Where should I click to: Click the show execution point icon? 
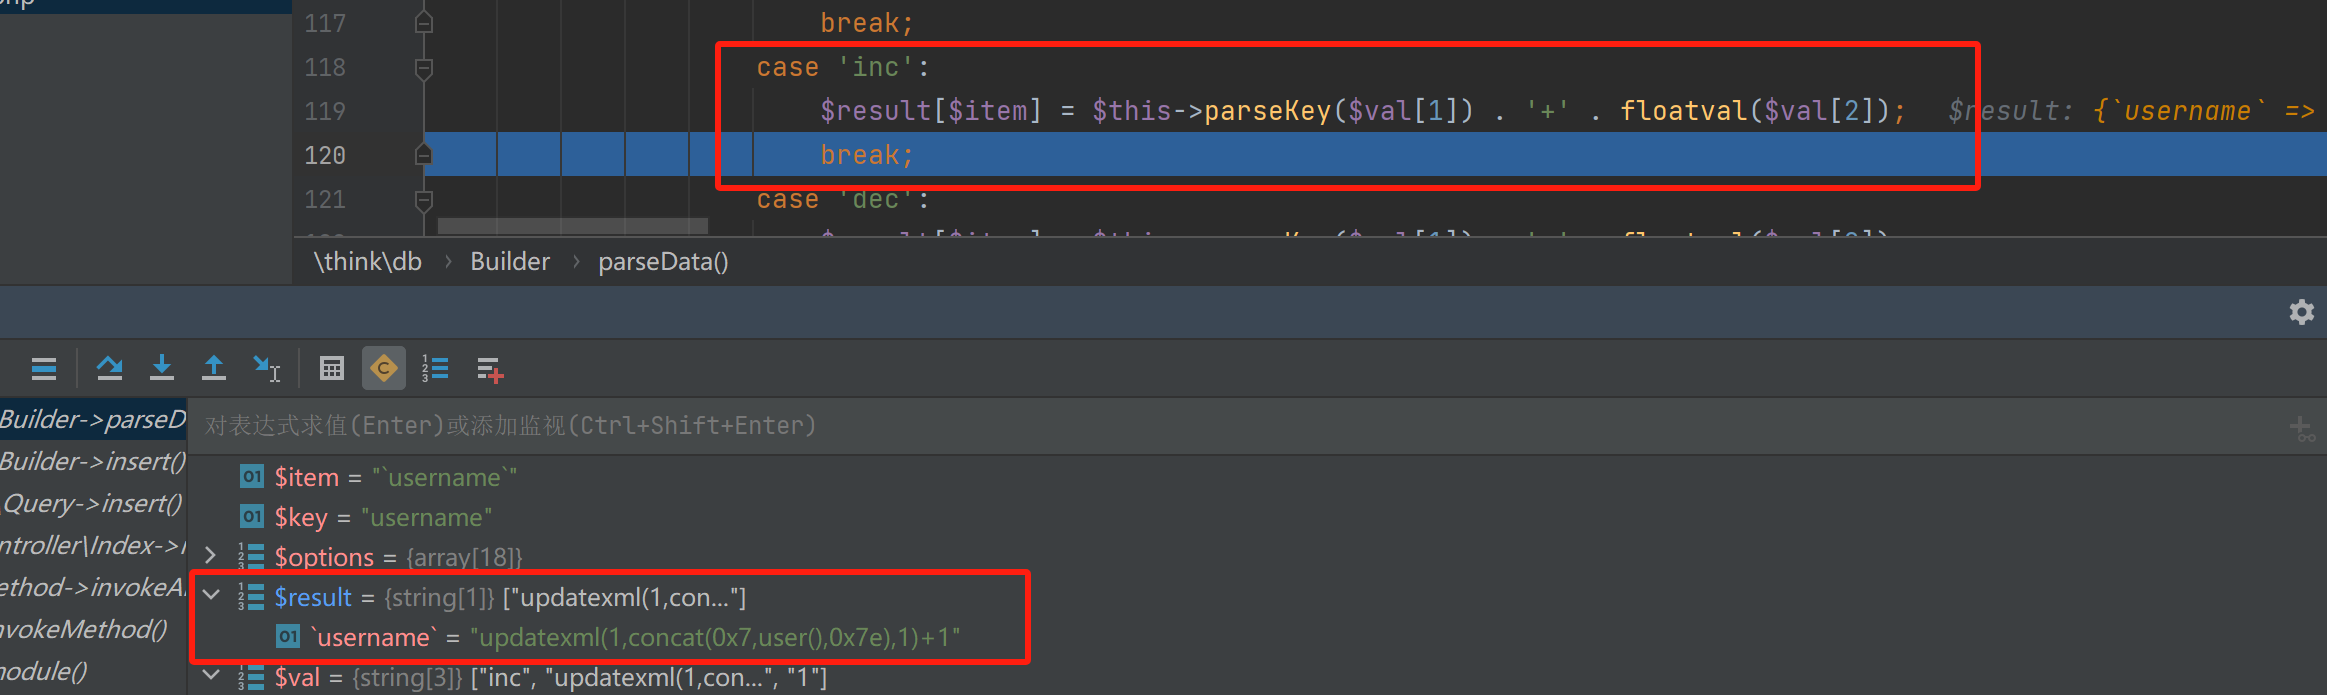click(44, 369)
